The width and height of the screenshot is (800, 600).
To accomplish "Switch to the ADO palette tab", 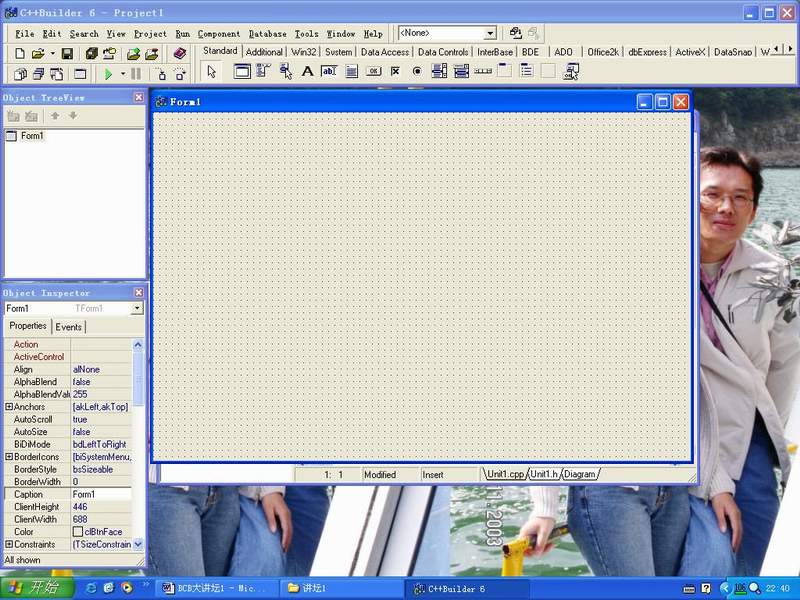I will point(563,52).
